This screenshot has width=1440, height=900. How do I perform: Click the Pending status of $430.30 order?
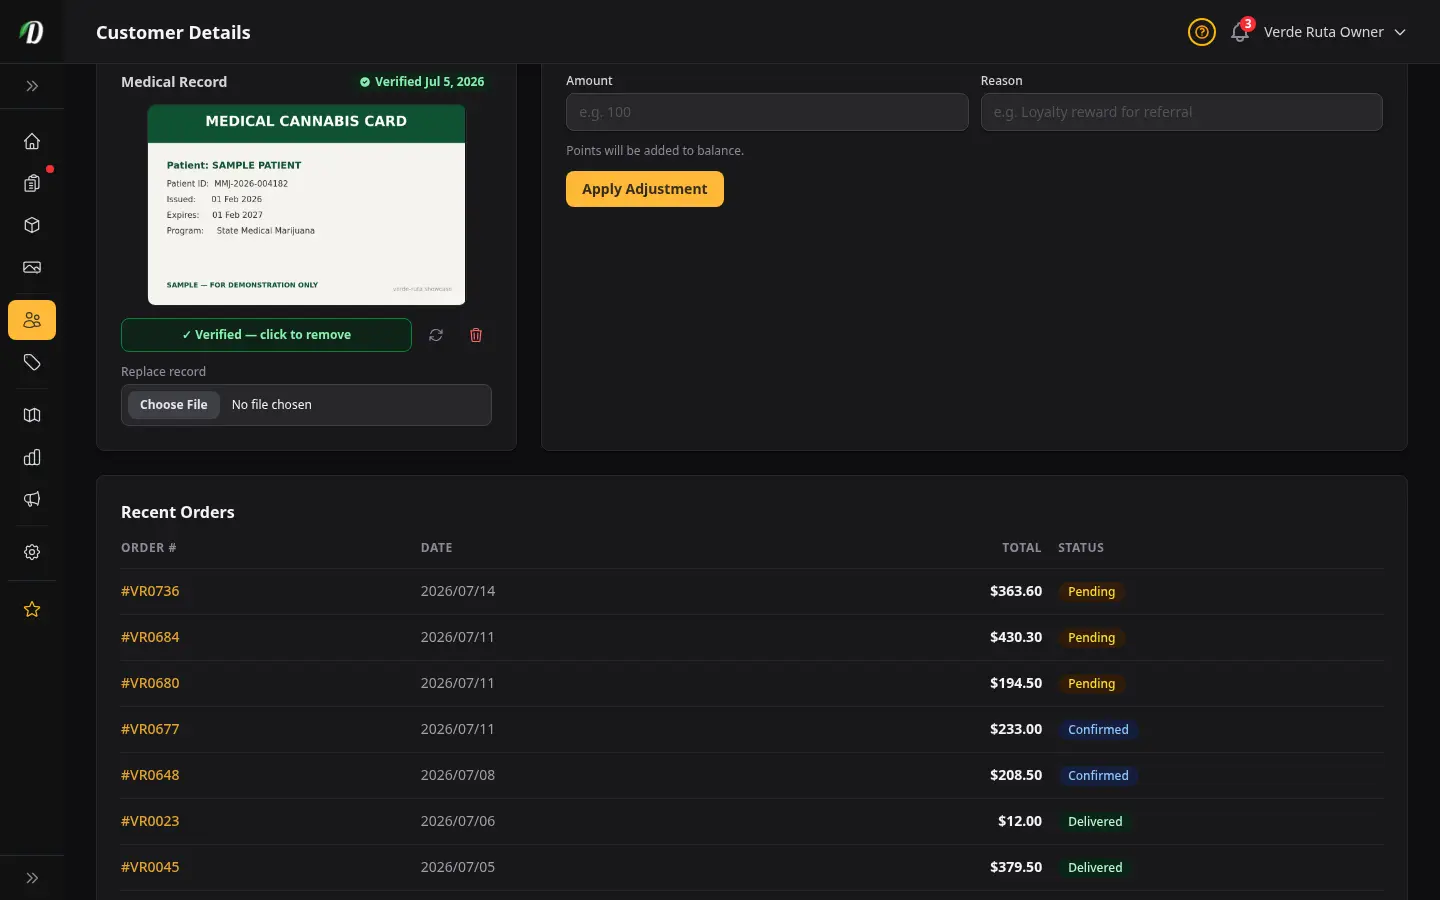(x=1092, y=638)
